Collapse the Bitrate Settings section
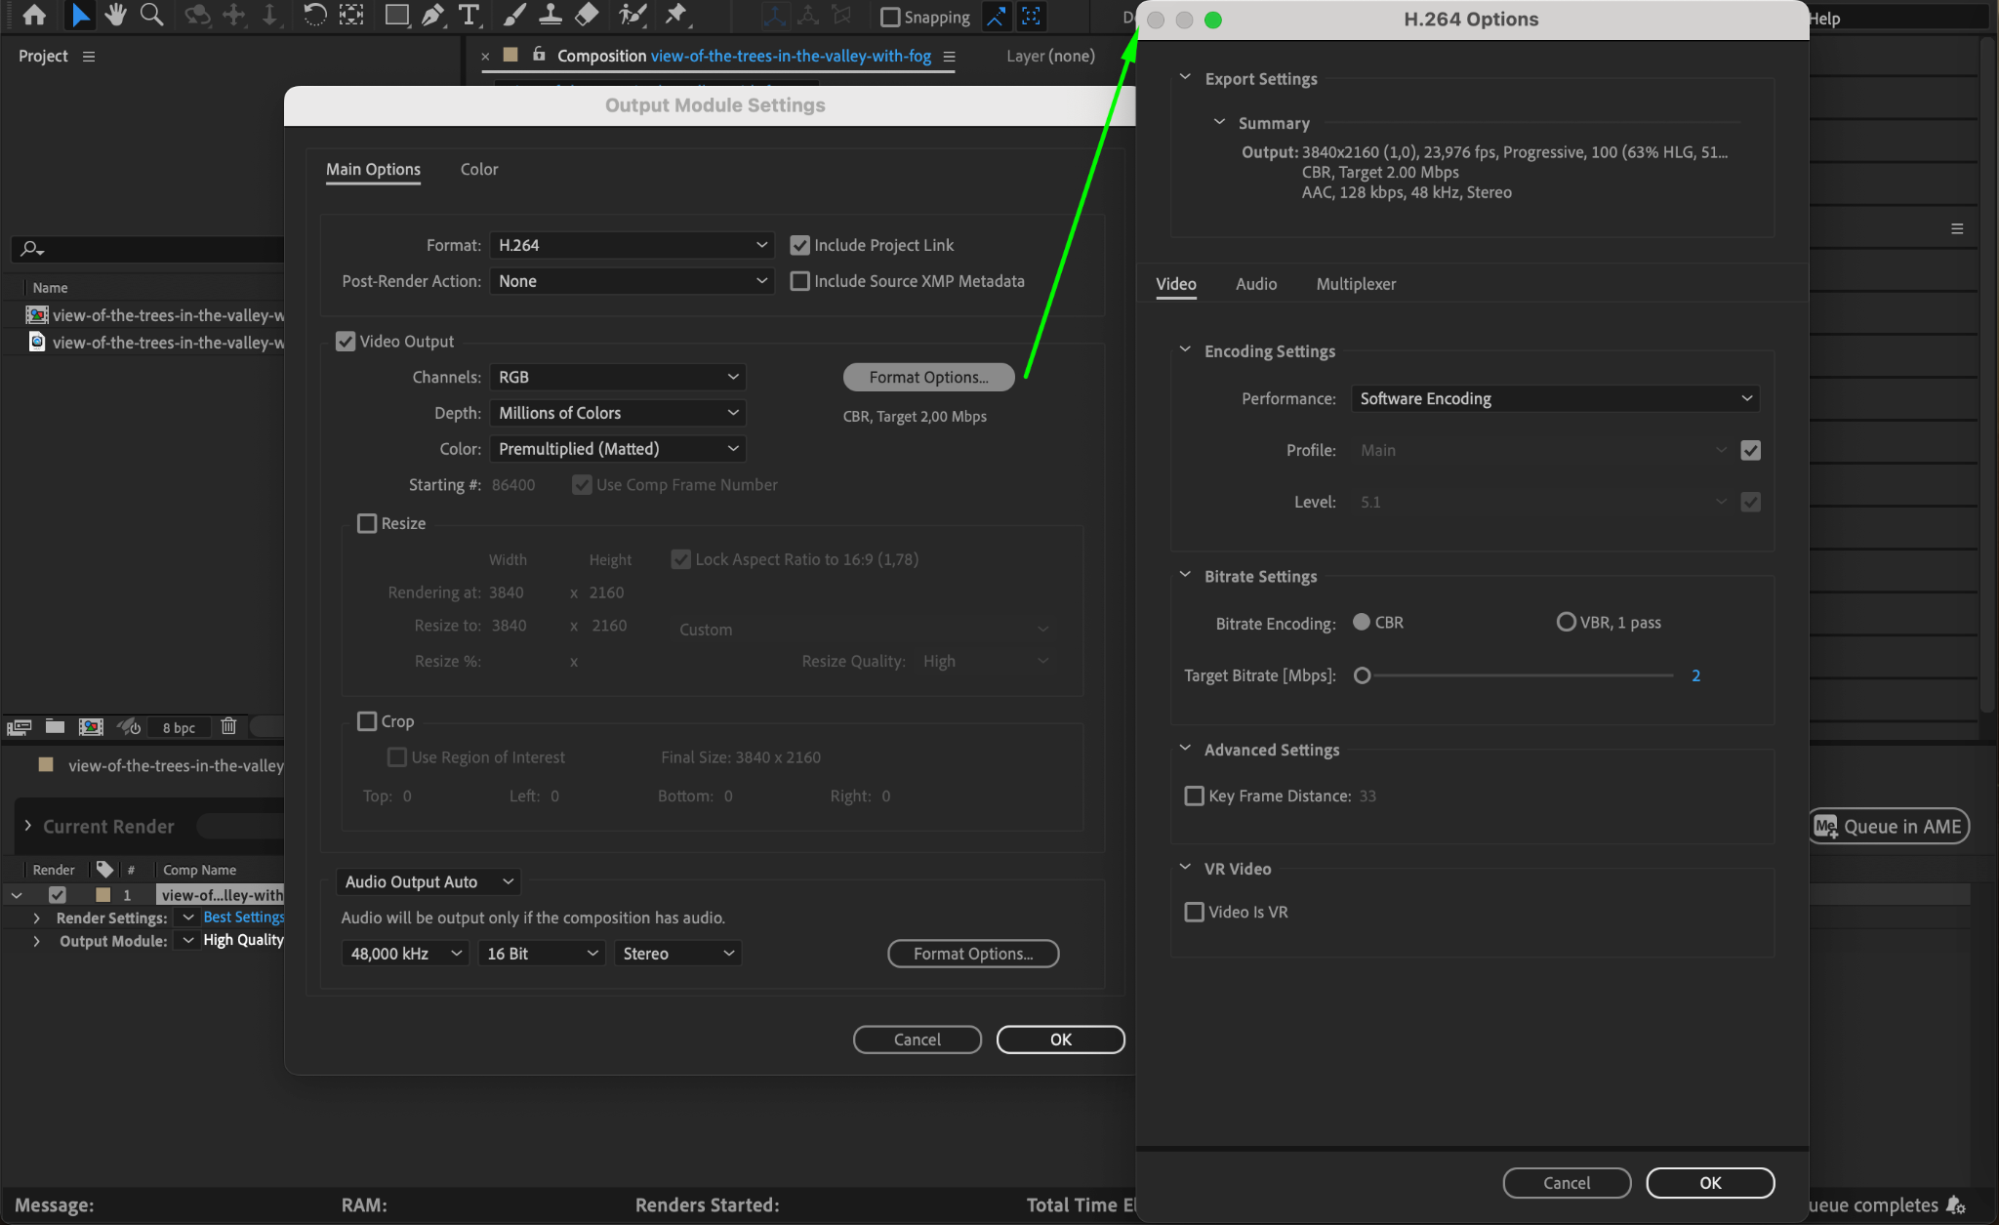 [1185, 576]
